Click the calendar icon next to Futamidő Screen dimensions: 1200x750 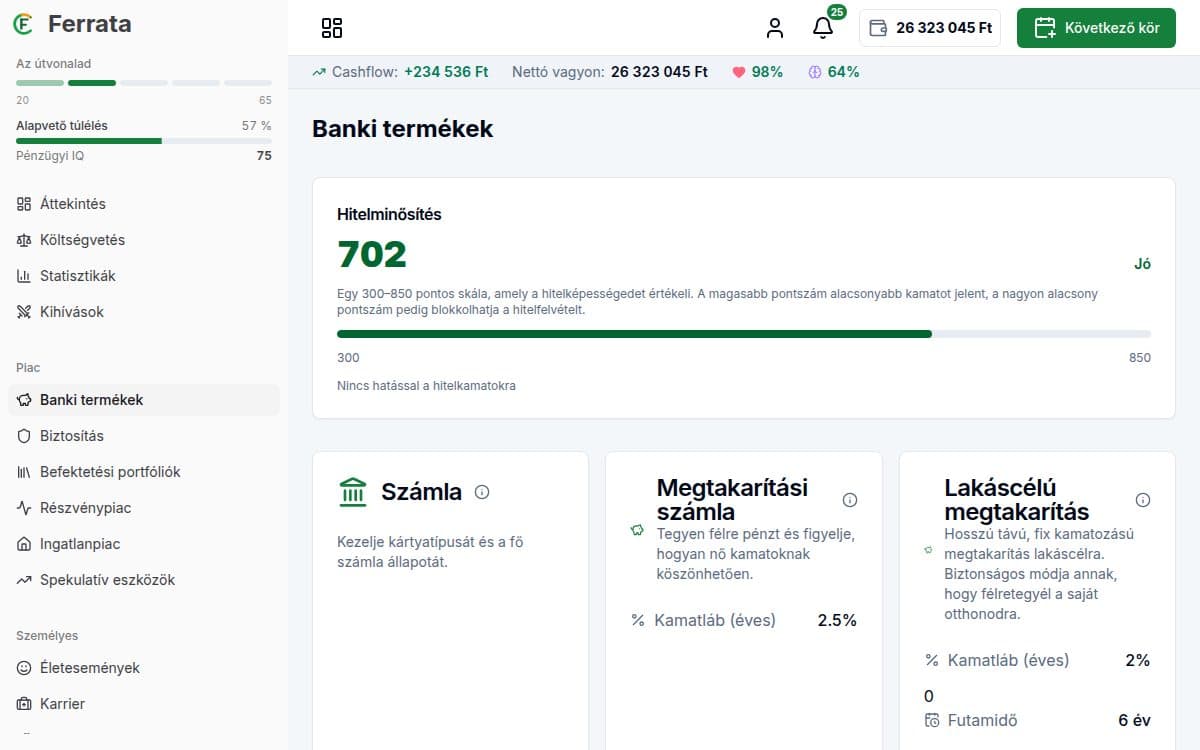(932, 720)
